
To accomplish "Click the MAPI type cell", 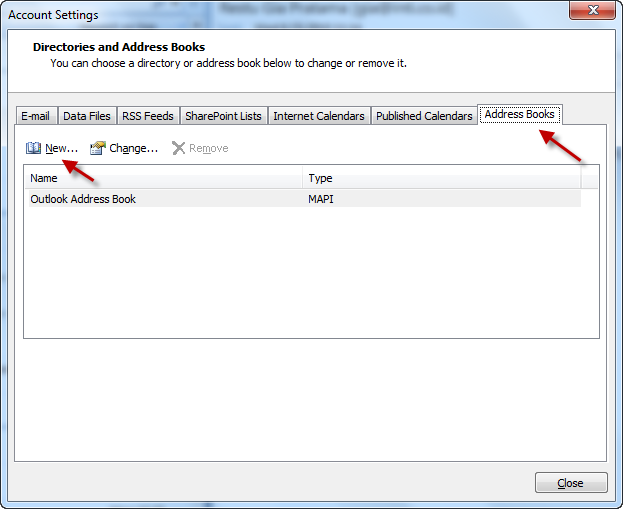I will pos(322,199).
